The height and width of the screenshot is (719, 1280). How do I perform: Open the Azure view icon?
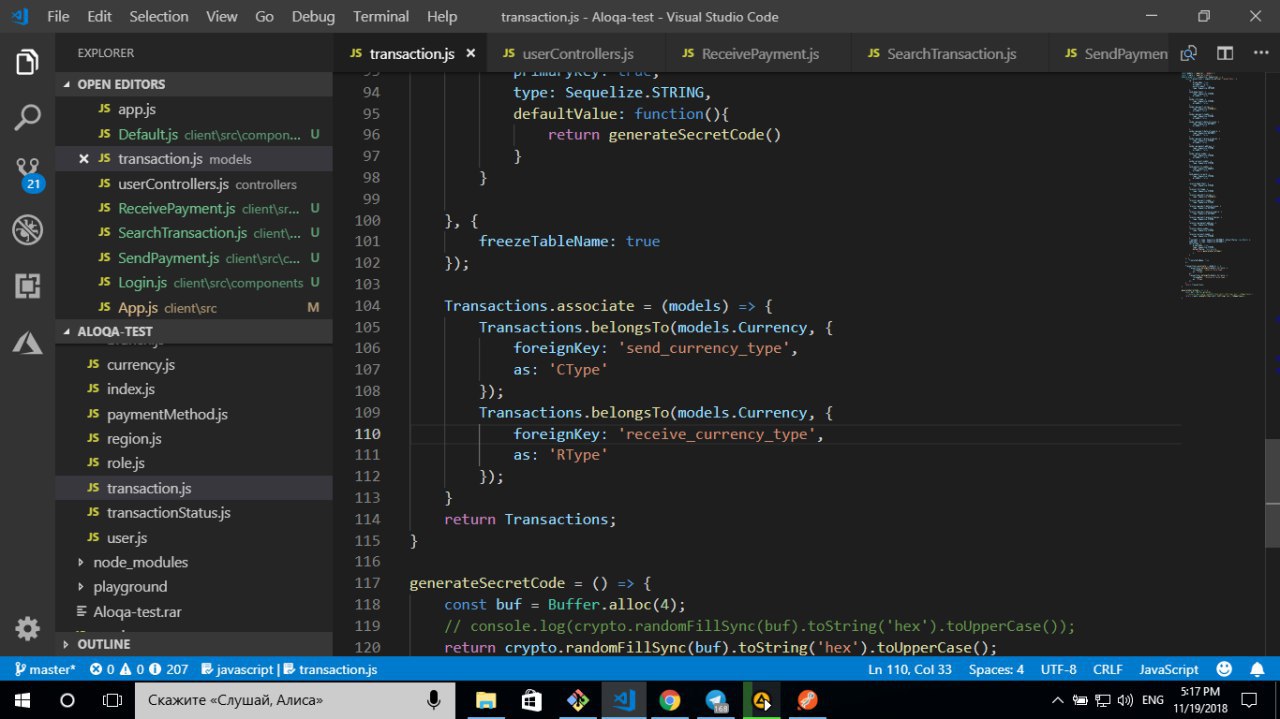(x=27, y=343)
